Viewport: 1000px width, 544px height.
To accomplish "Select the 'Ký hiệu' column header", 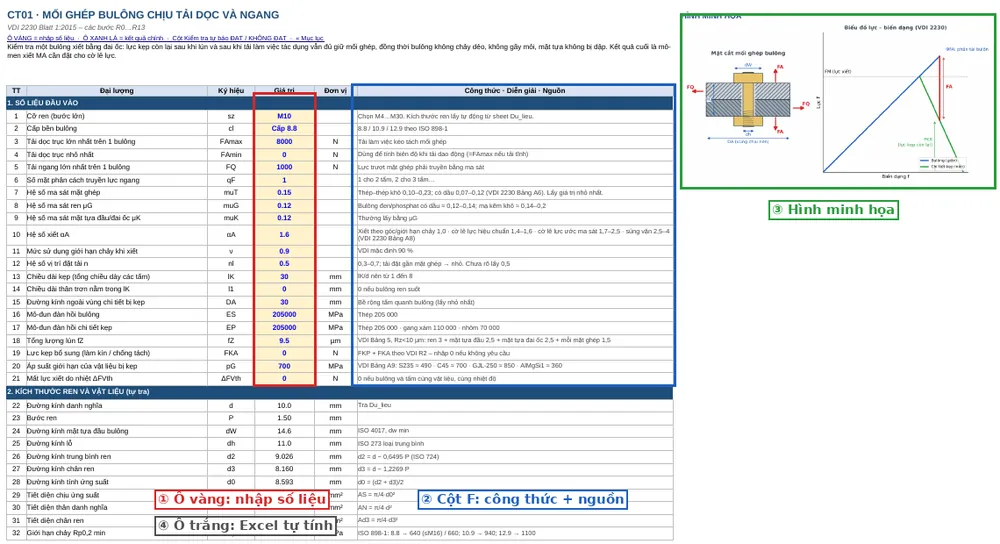I will [231, 91].
